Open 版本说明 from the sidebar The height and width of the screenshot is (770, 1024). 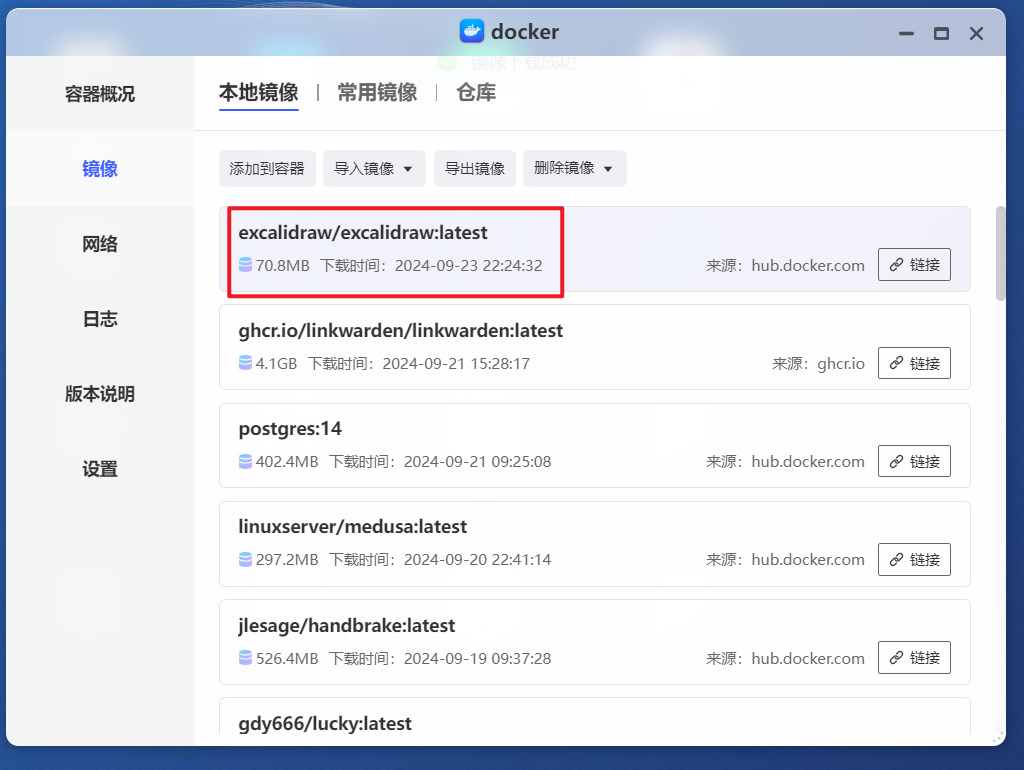tap(99, 394)
